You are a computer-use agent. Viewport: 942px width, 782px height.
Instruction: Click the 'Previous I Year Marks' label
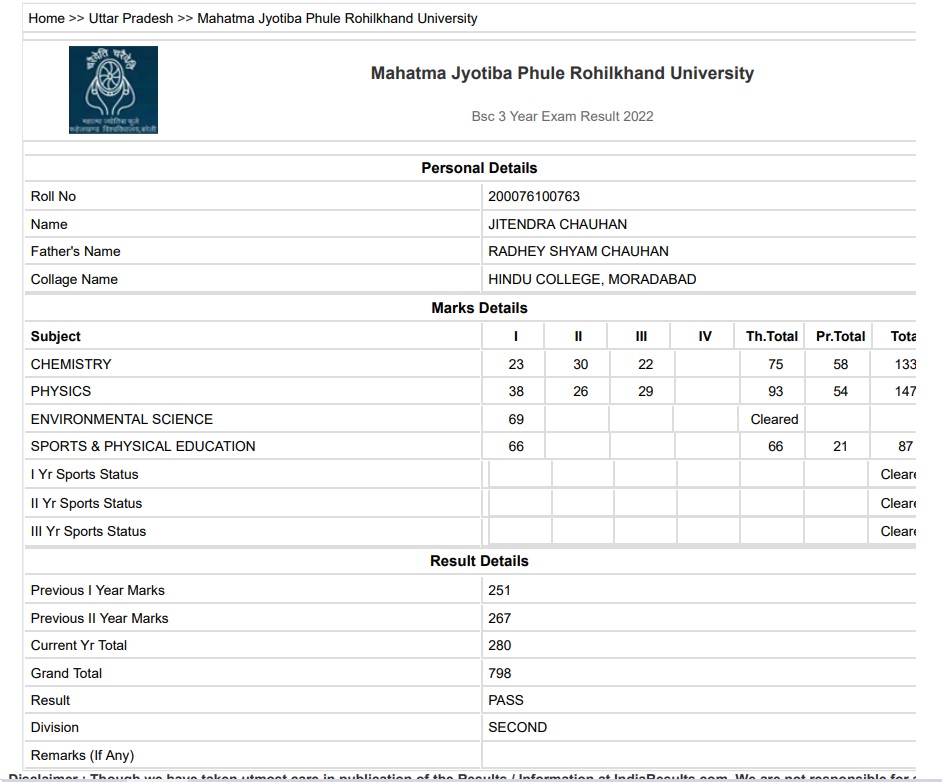98,590
